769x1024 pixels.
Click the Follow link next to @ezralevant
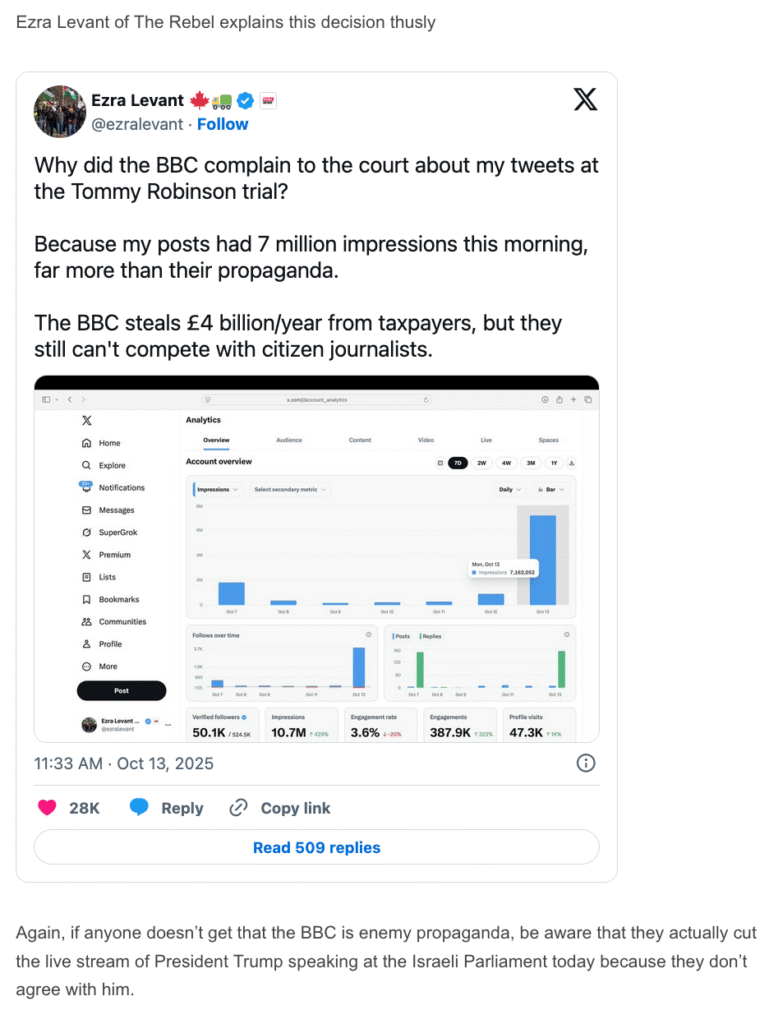point(223,124)
